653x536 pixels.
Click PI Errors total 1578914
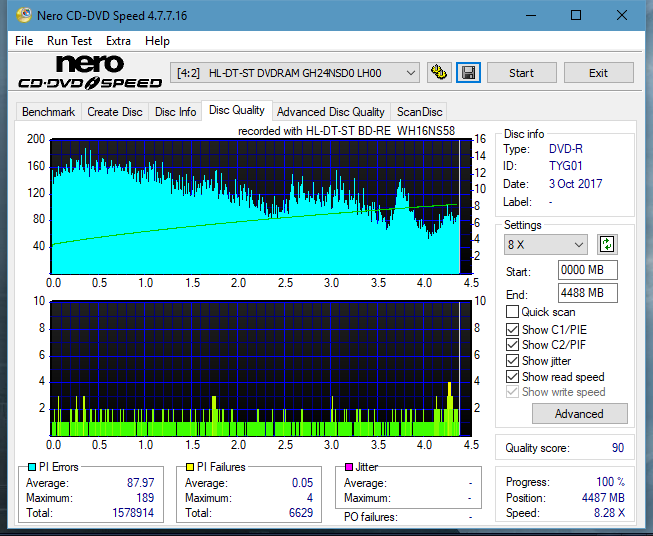click(133, 513)
